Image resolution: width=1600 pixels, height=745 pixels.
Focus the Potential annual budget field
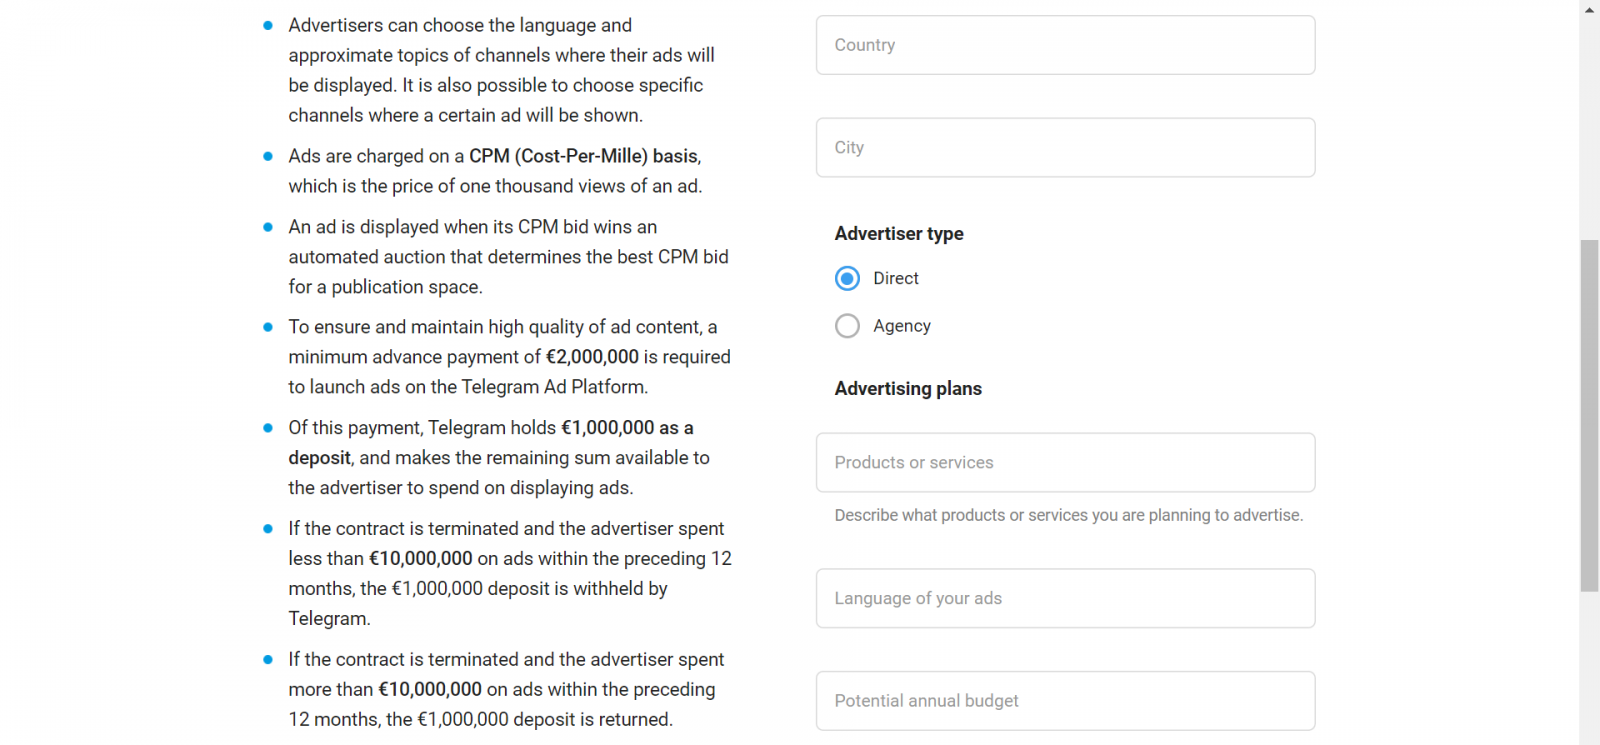click(x=1065, y=701)
